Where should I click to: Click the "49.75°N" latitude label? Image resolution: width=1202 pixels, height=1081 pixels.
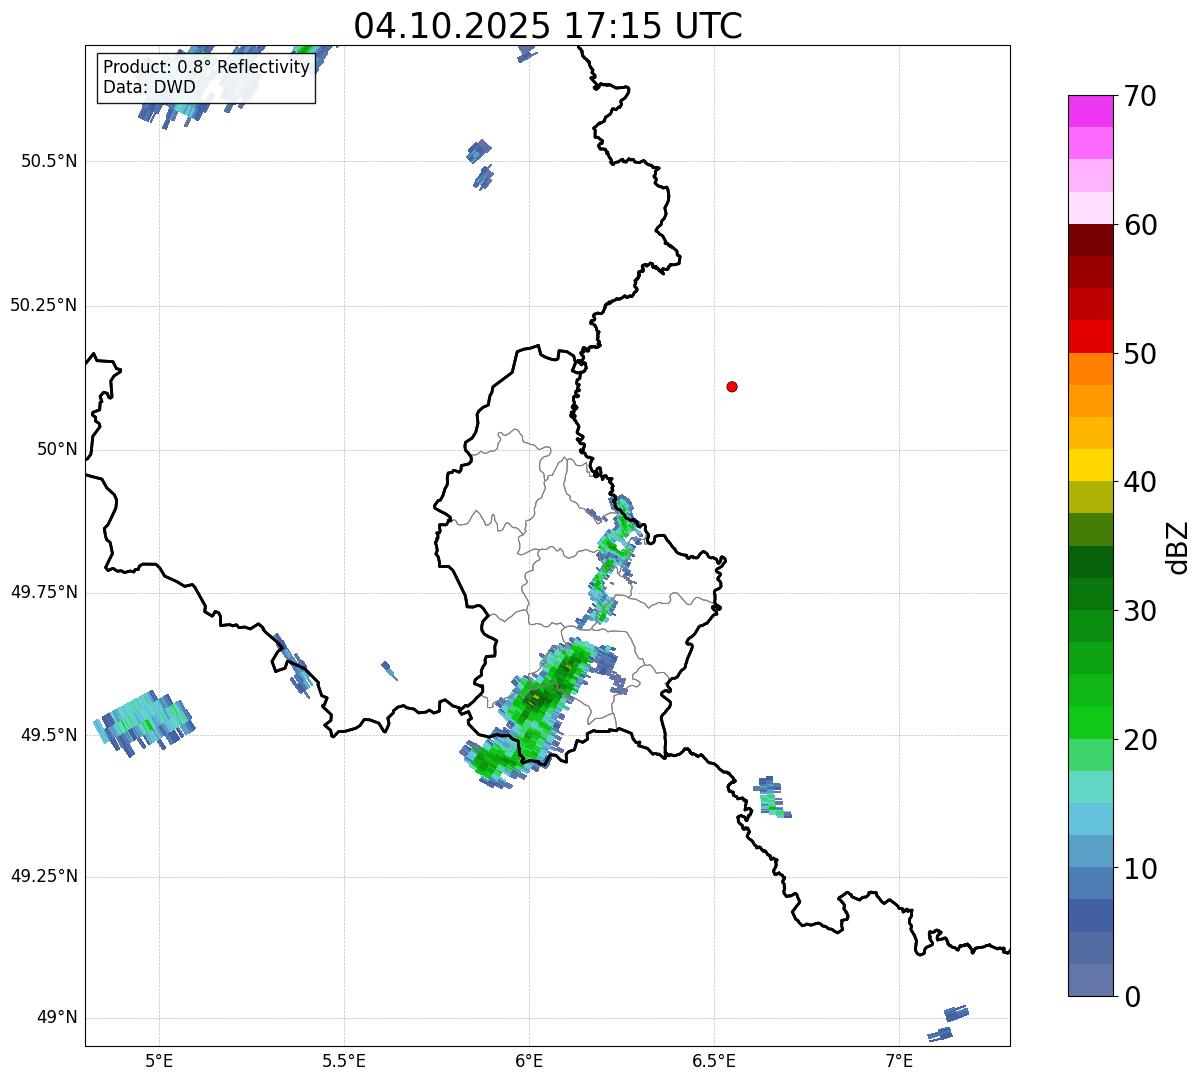(x=44, y=592)
